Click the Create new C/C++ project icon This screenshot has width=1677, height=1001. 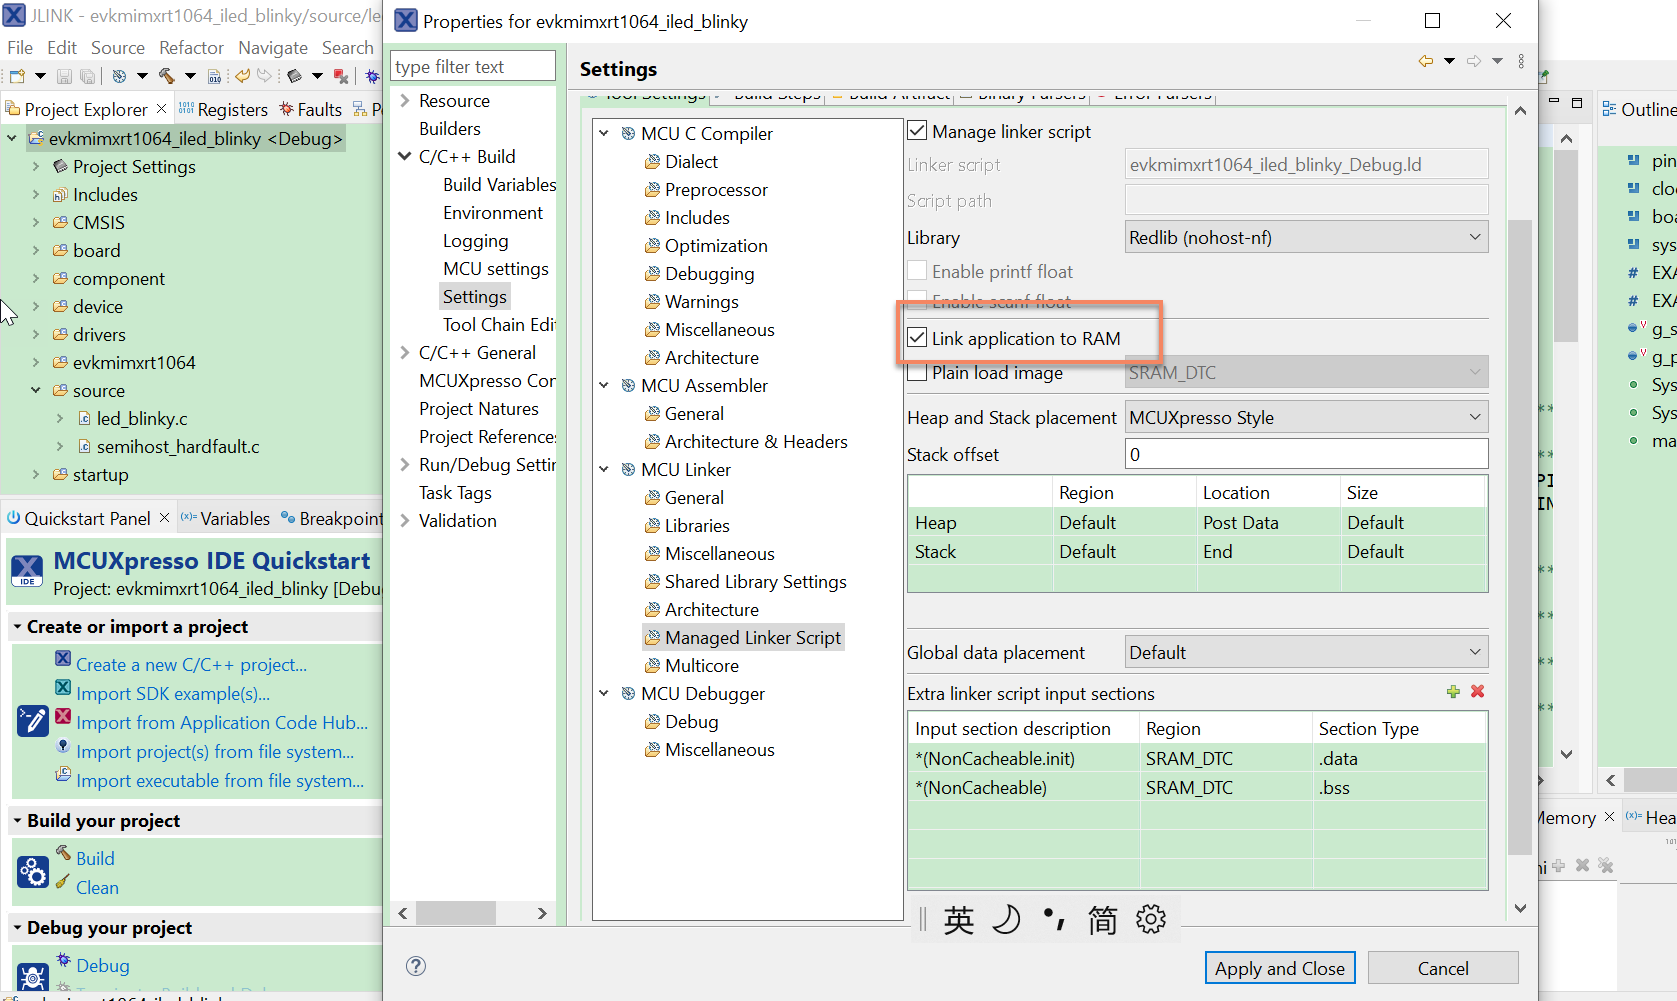(63, 659)
